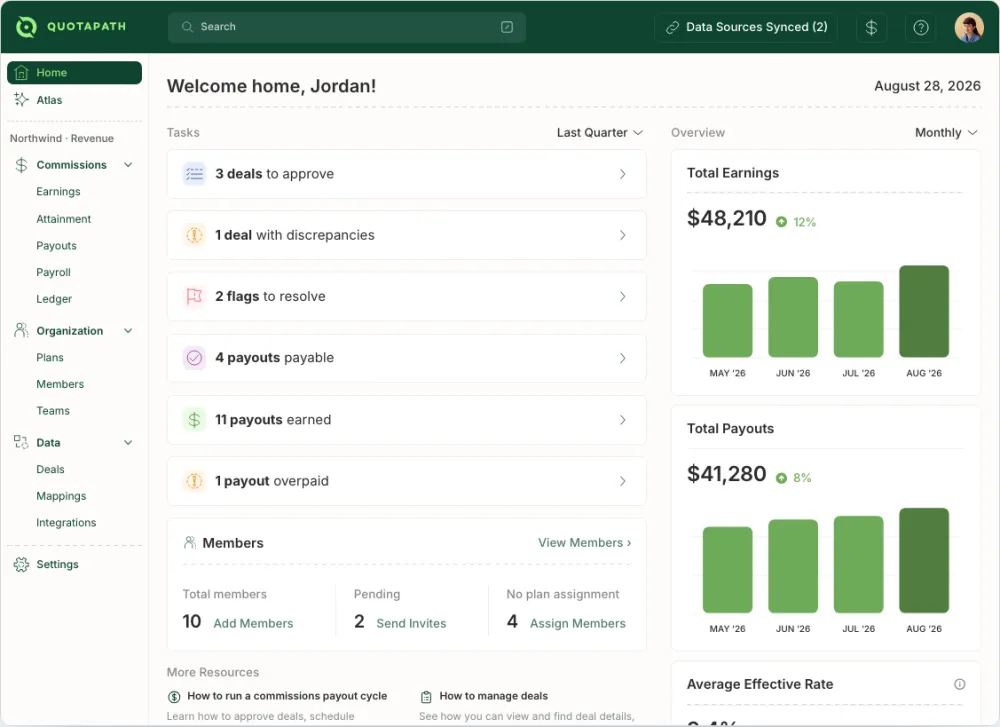
Task: Click the info icon for Average Effective Rate
Action: pos(959,684)
